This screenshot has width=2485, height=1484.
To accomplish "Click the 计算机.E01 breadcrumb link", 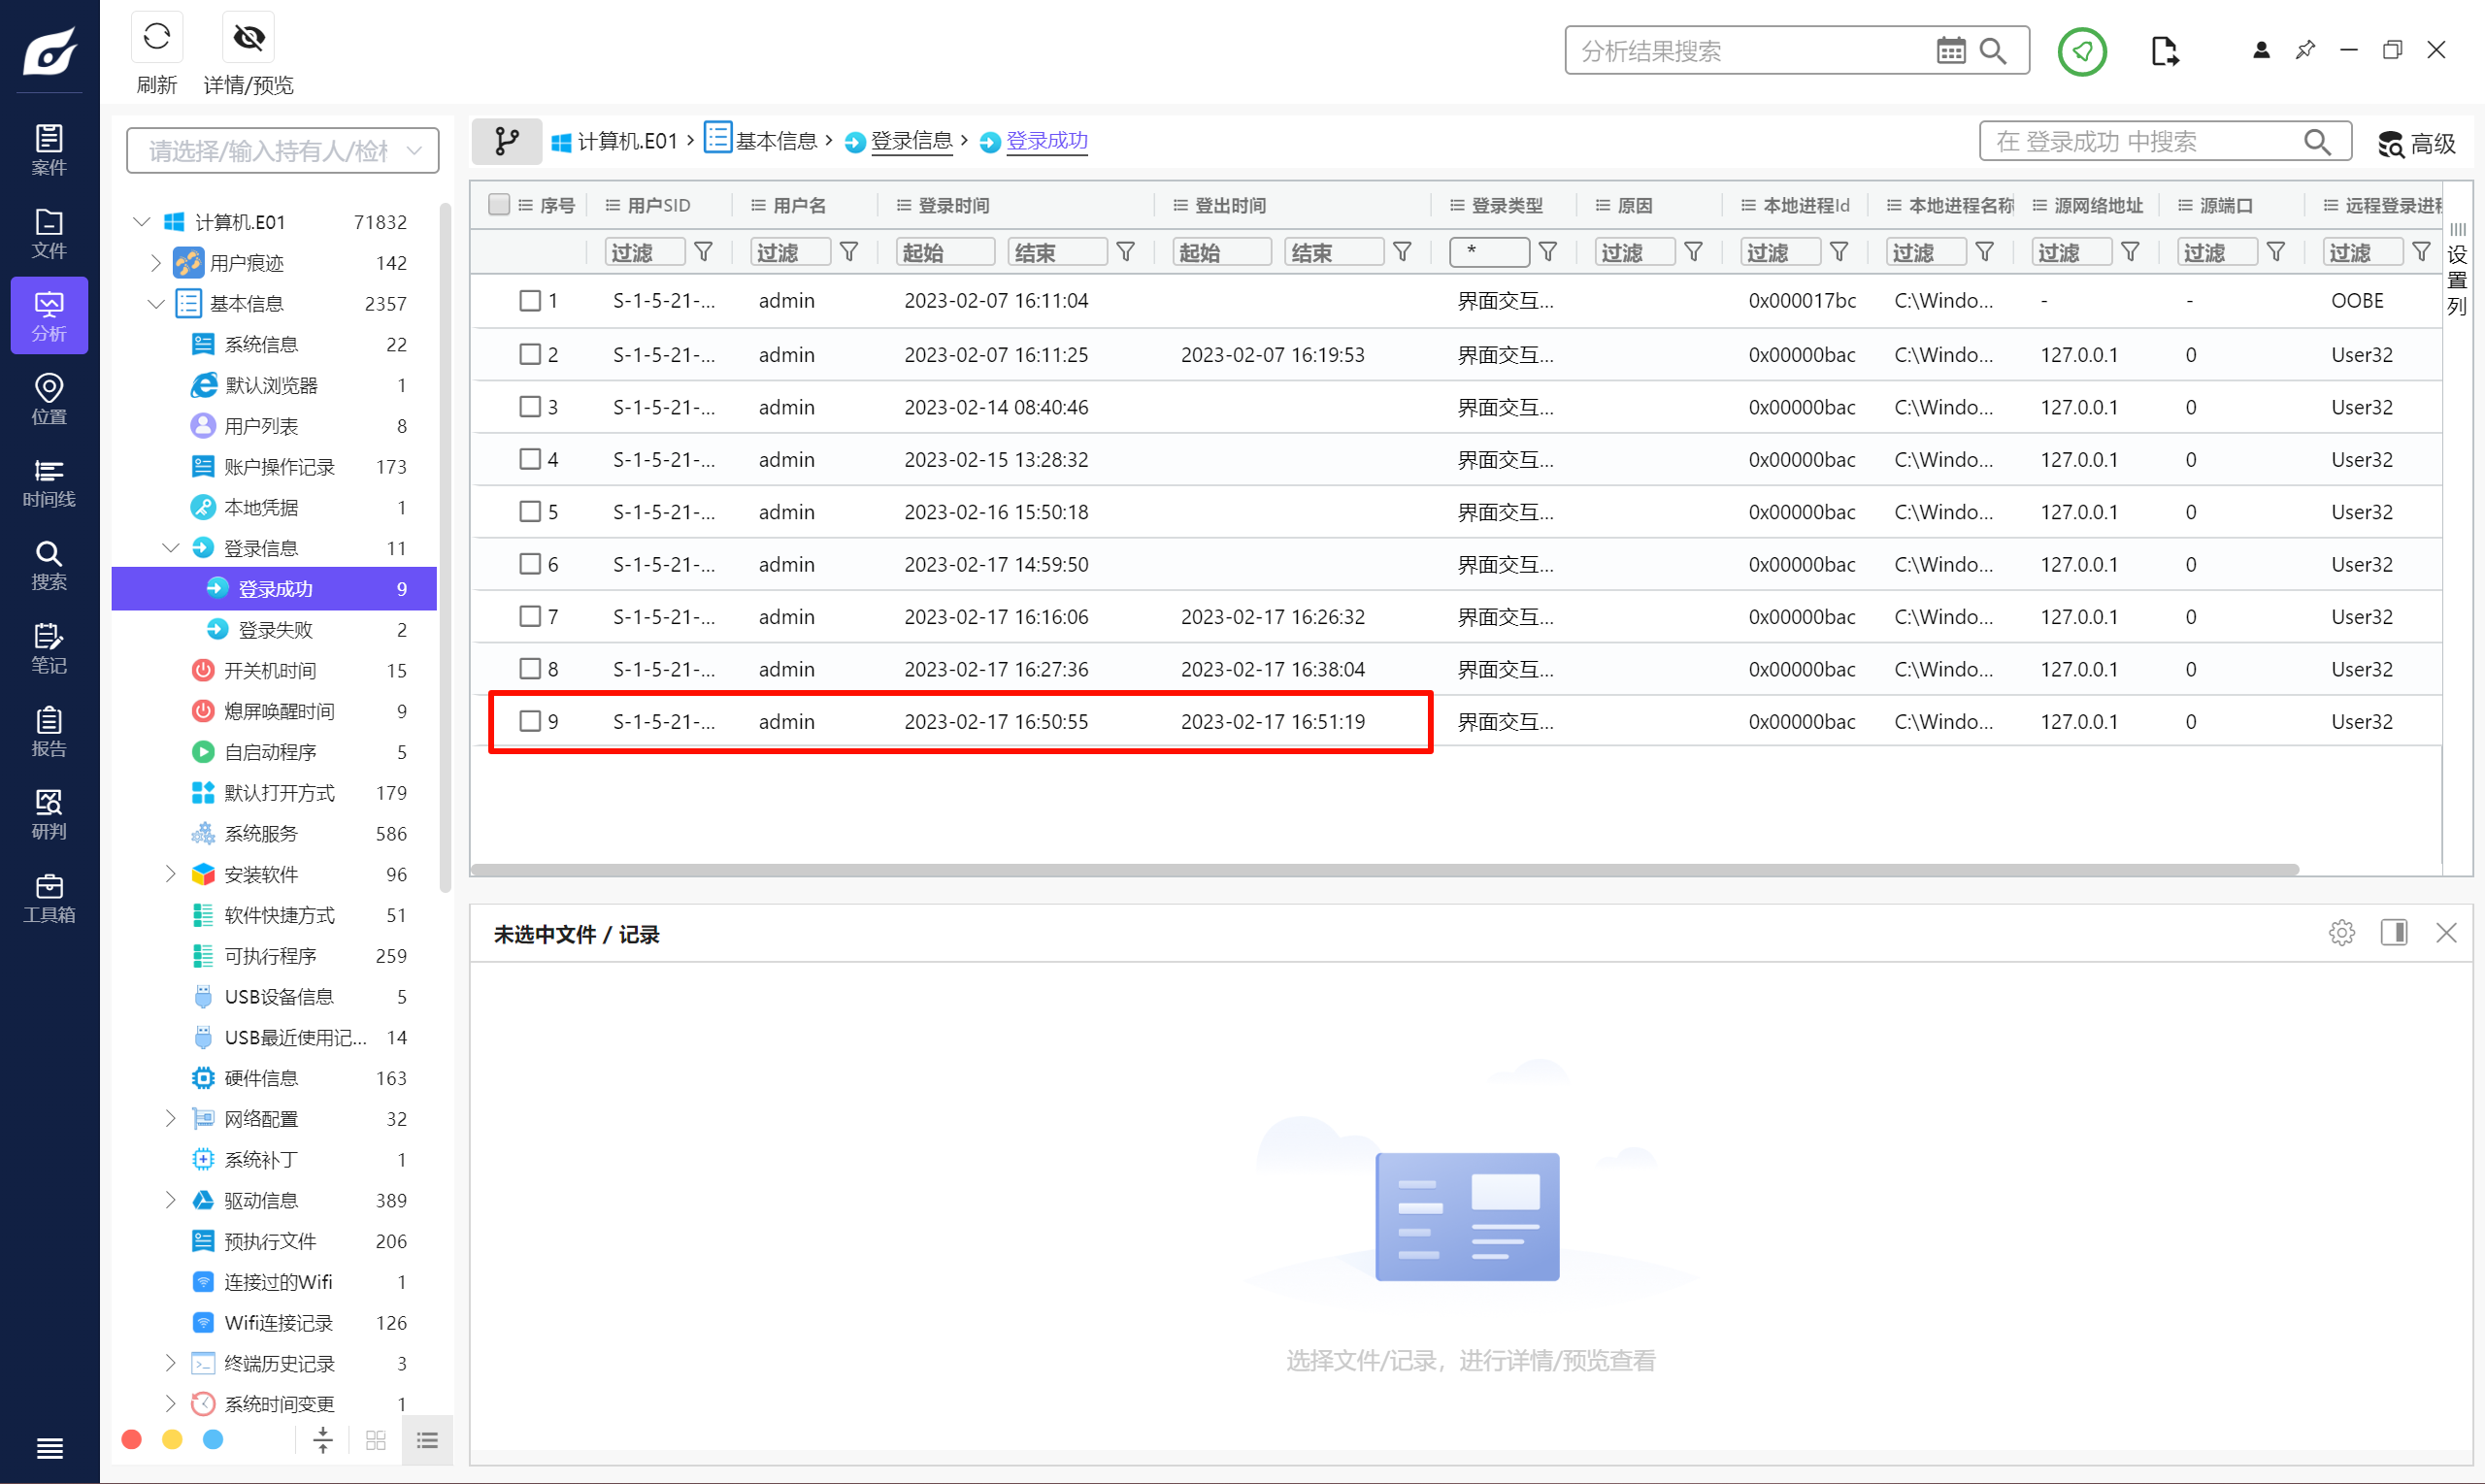I will (x=615, y=141).
